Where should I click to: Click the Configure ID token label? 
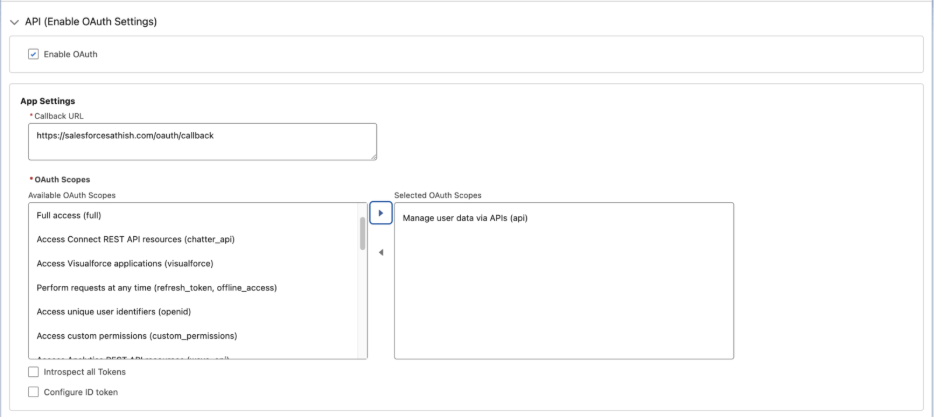(x=80, y=391)
